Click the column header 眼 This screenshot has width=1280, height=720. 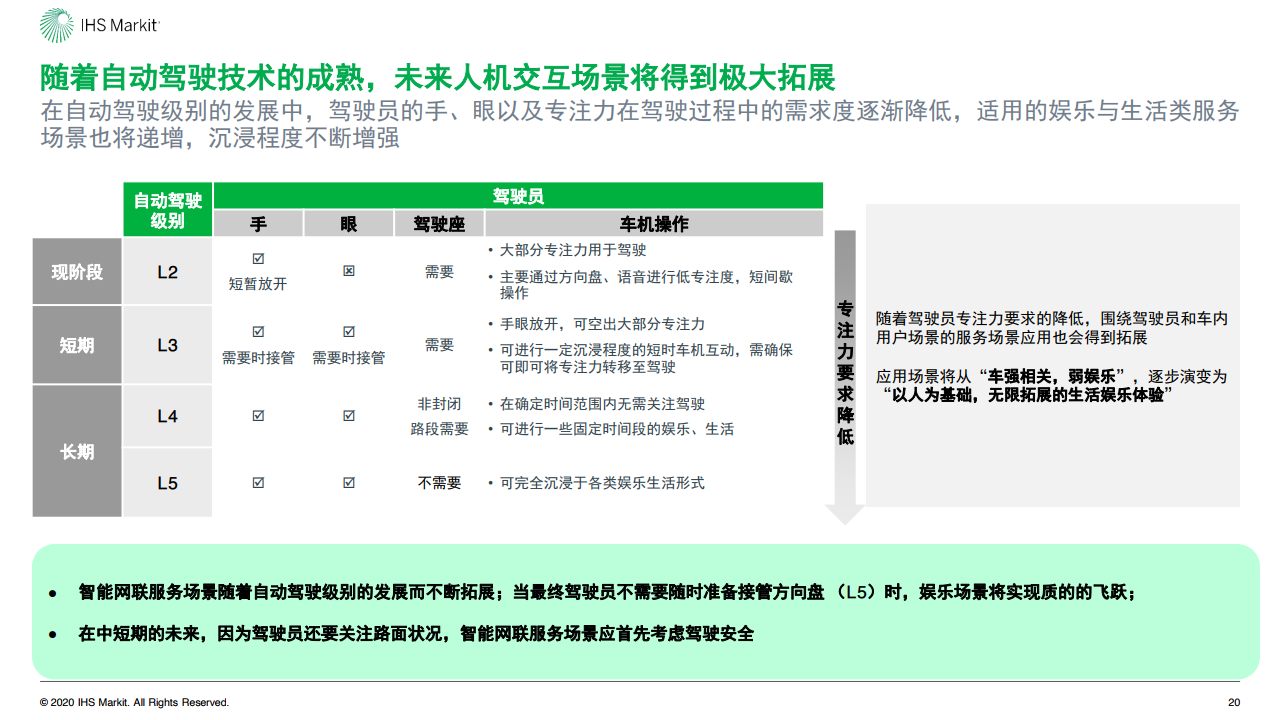click(x=348, y=224)
